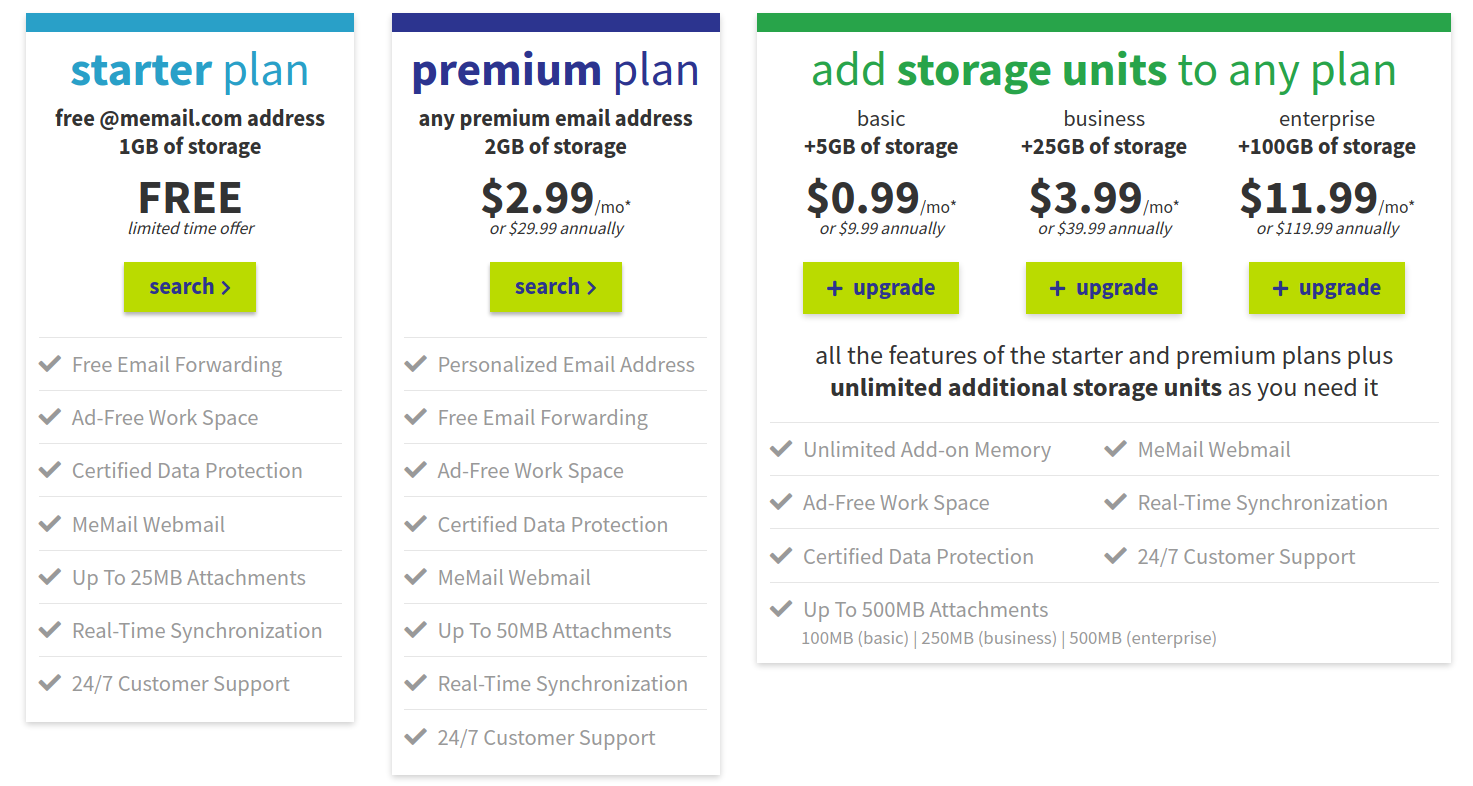Click checkmark beside Unlimited Add-on Memory

point(781,448)
